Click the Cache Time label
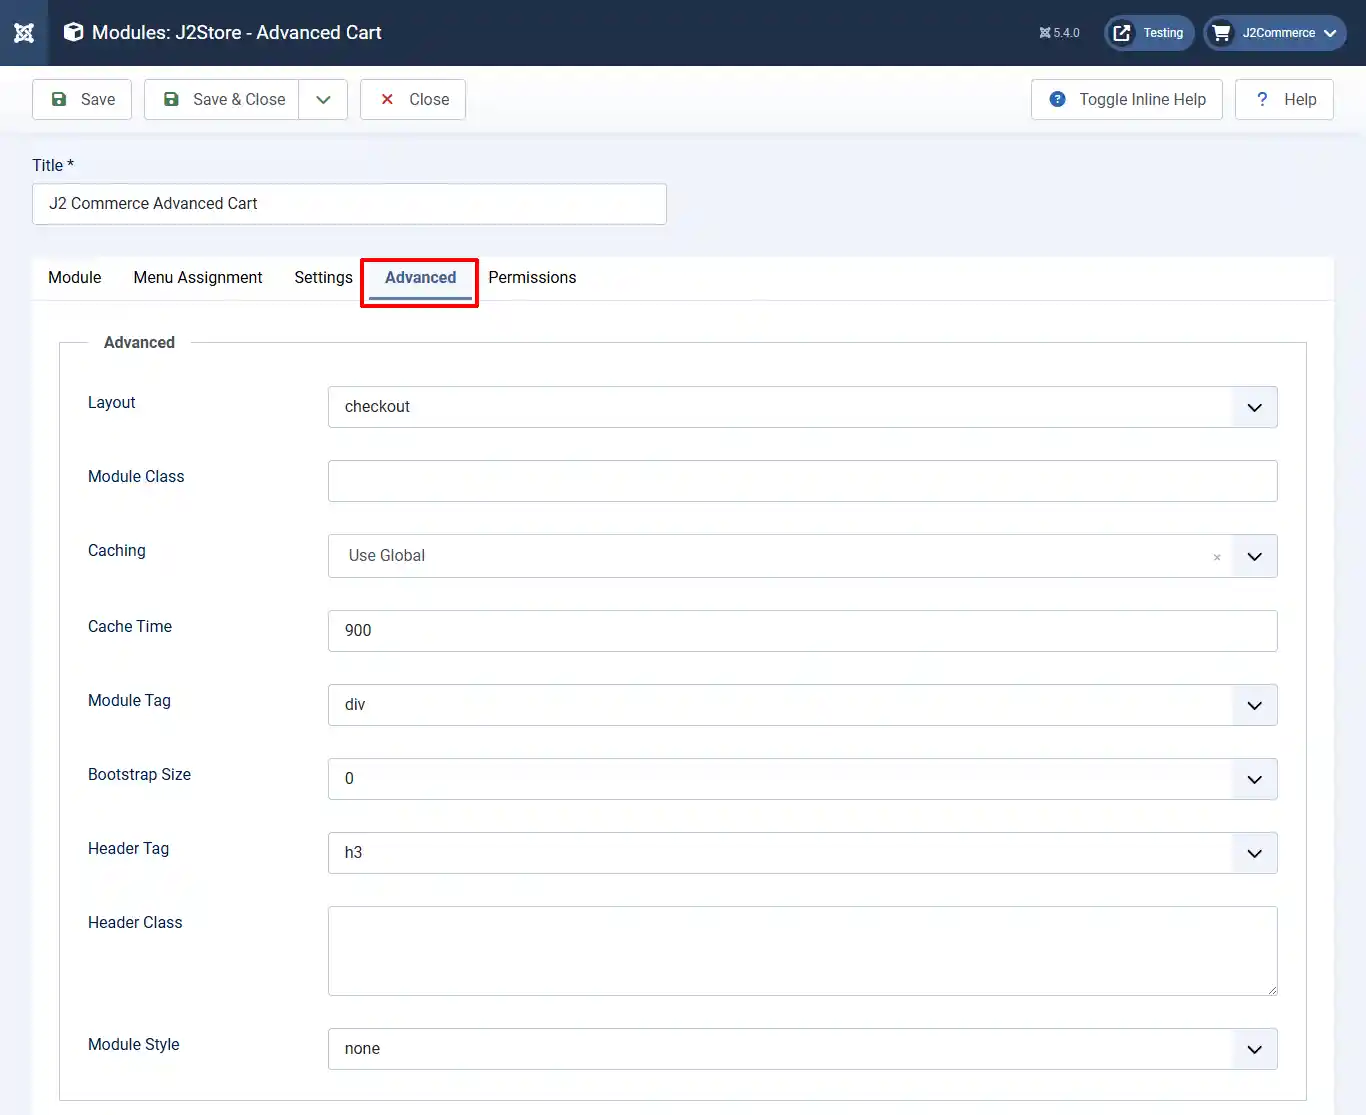 pos(130,626)
